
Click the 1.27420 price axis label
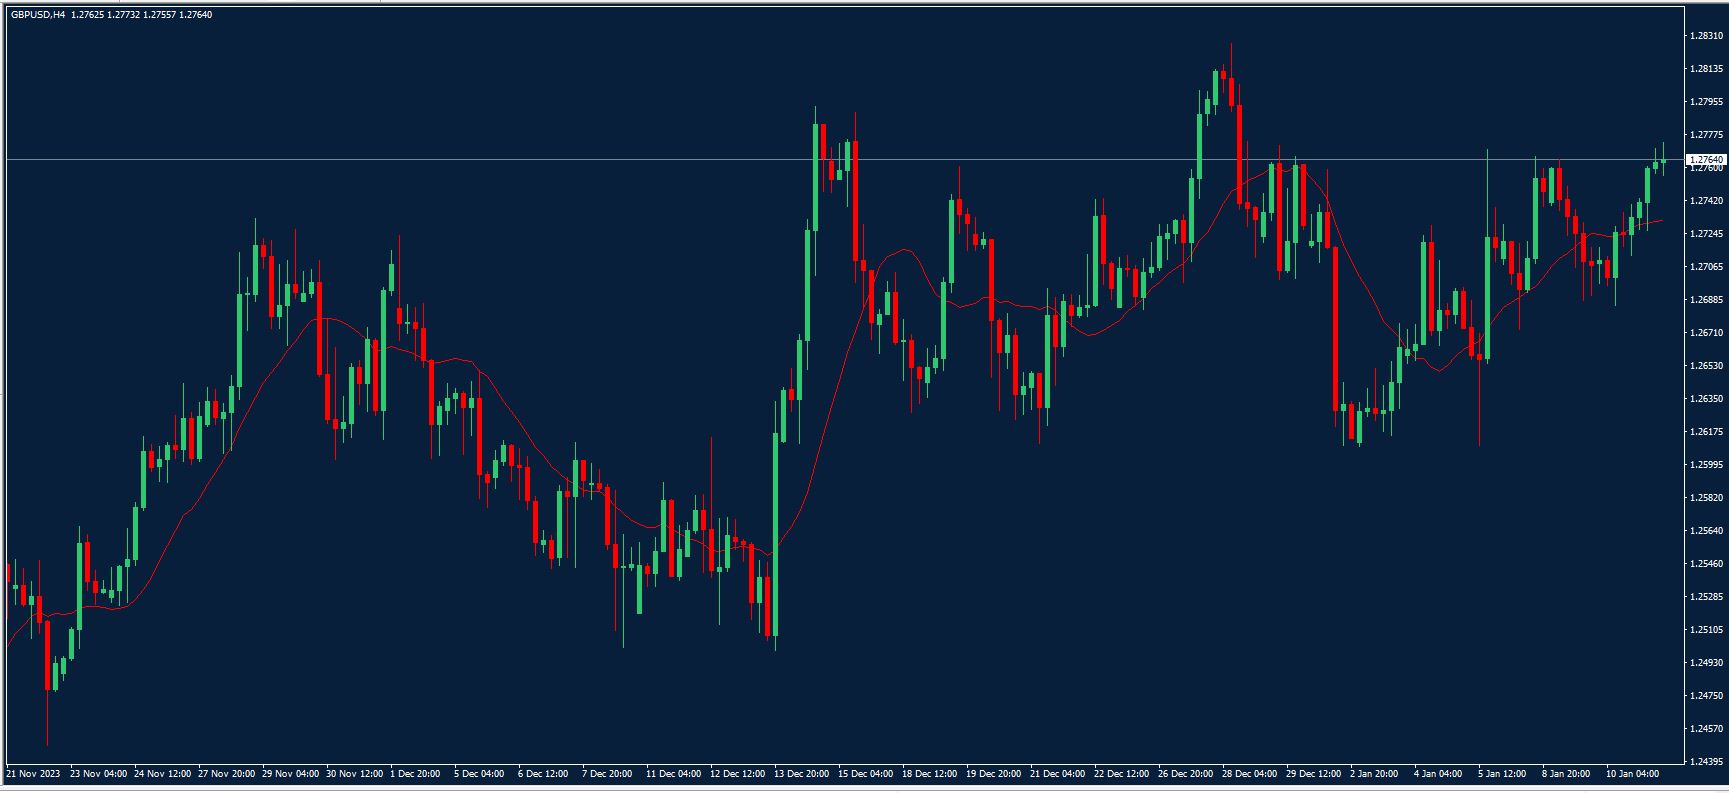[1706, 201]
